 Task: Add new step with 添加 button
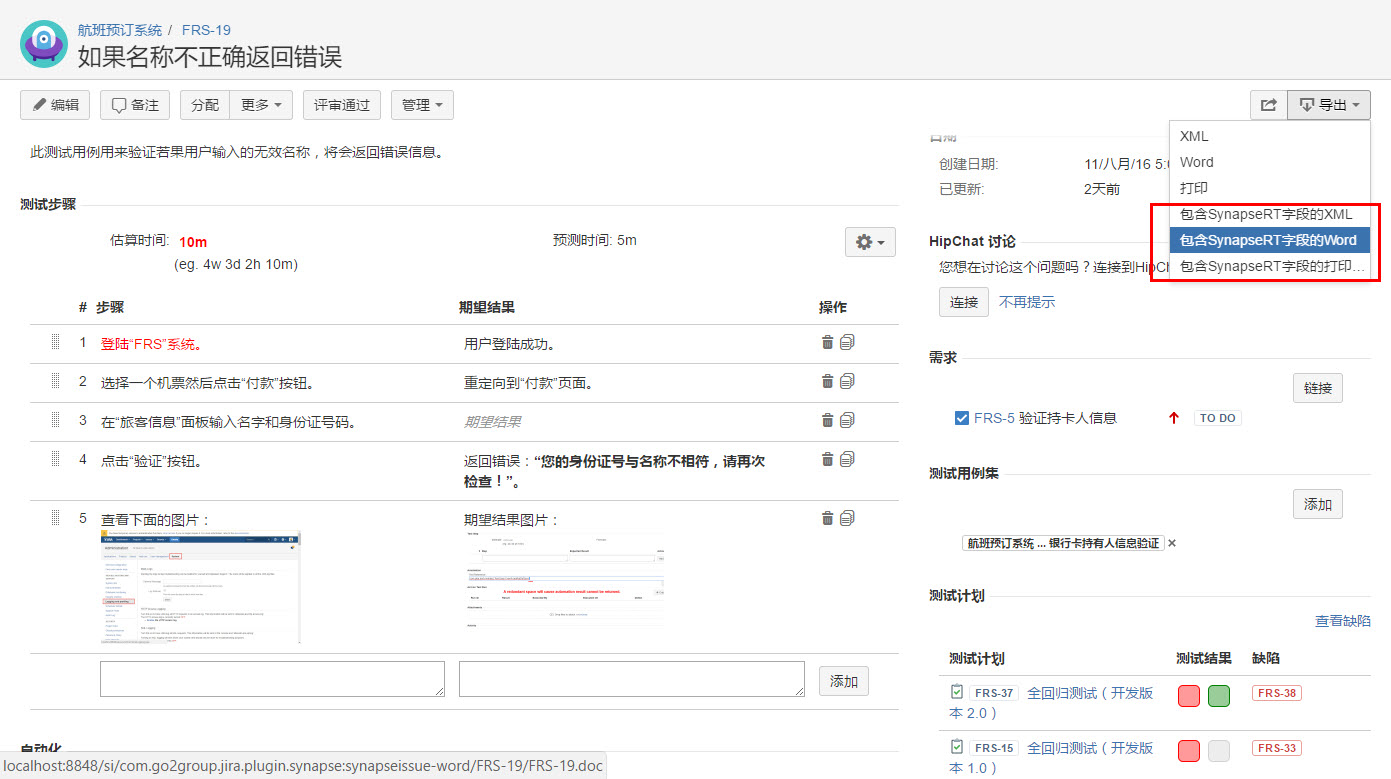tap(844, 681)
